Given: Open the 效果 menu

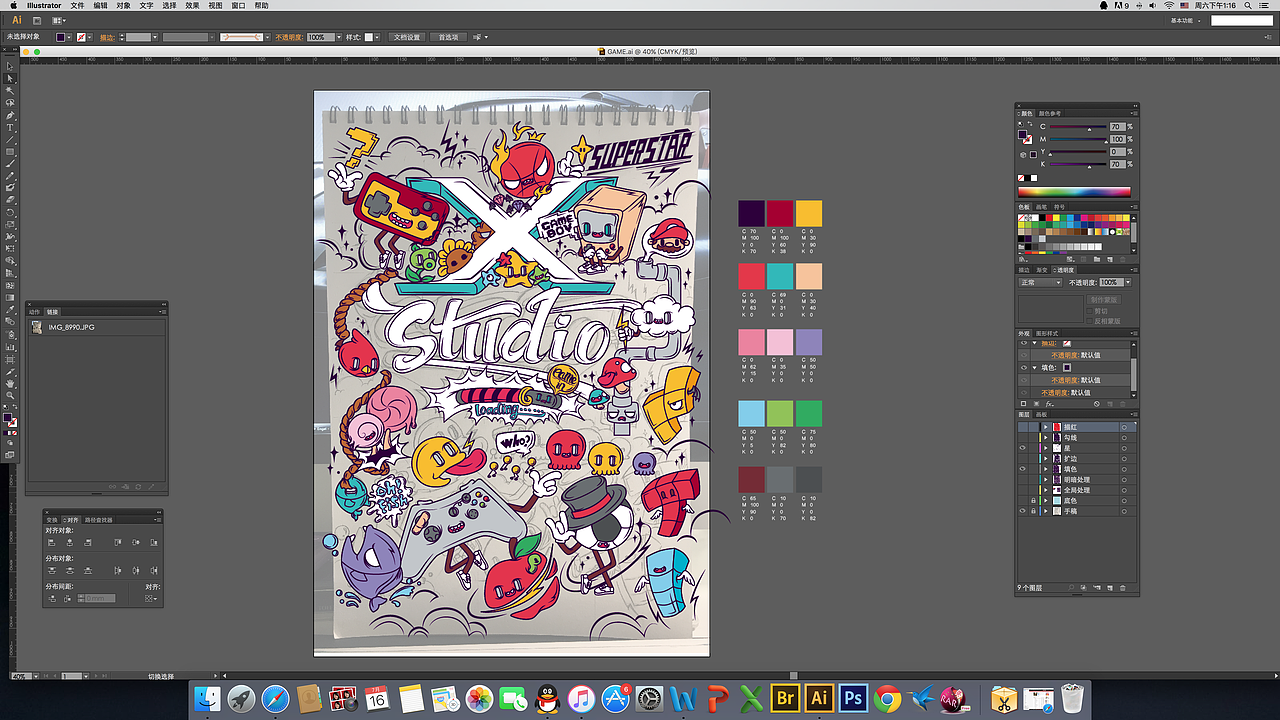Looking at the screenshot, I should pos(192,5).
